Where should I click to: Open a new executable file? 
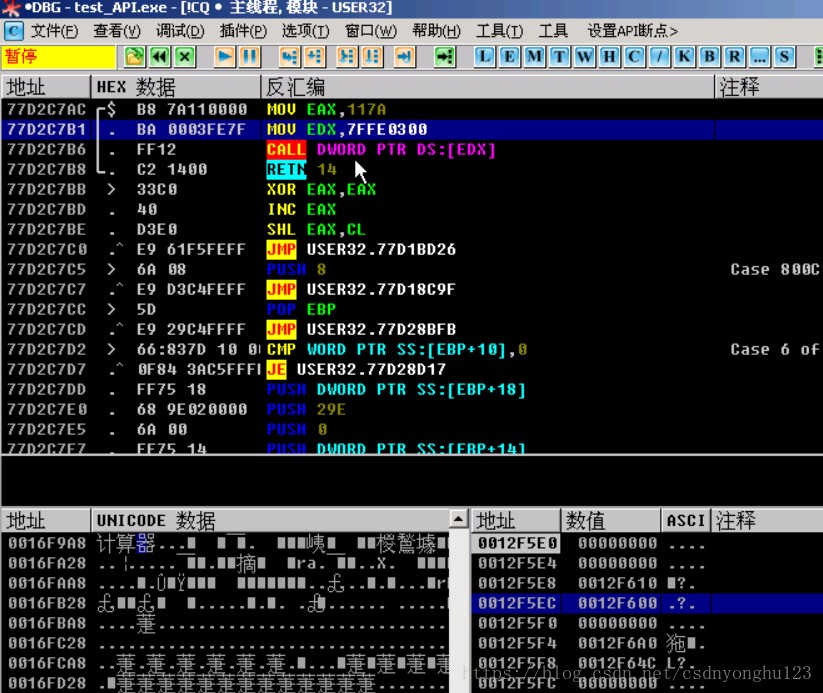tap(134, 57)
